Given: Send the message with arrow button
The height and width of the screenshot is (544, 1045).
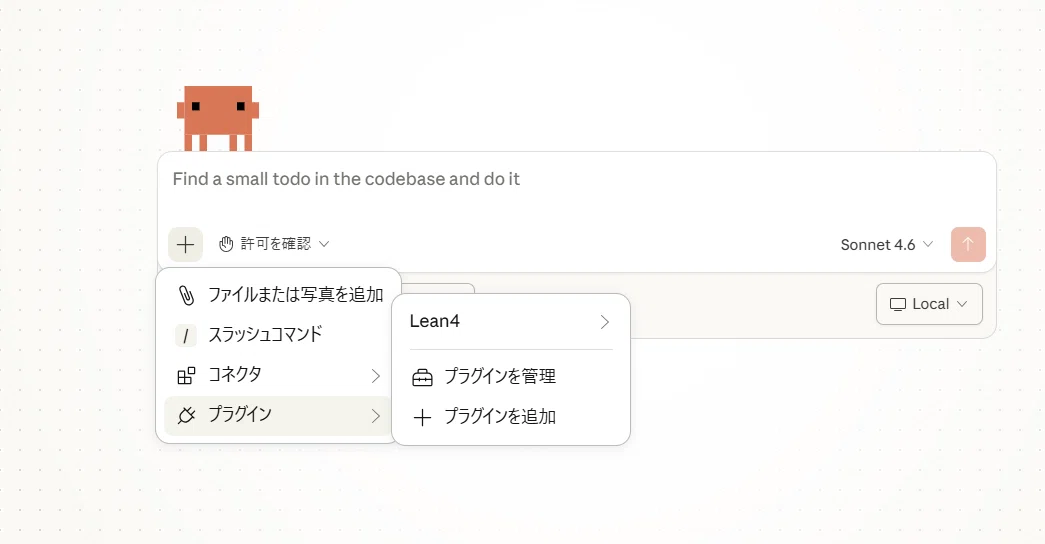Looking at the screenshot, I should click(968, 244).
